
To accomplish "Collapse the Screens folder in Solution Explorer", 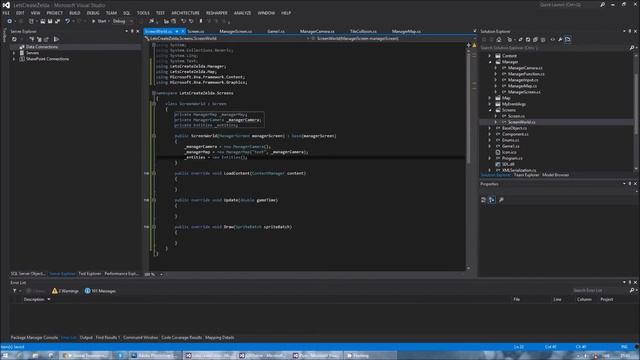I will (x=490, y=110).
